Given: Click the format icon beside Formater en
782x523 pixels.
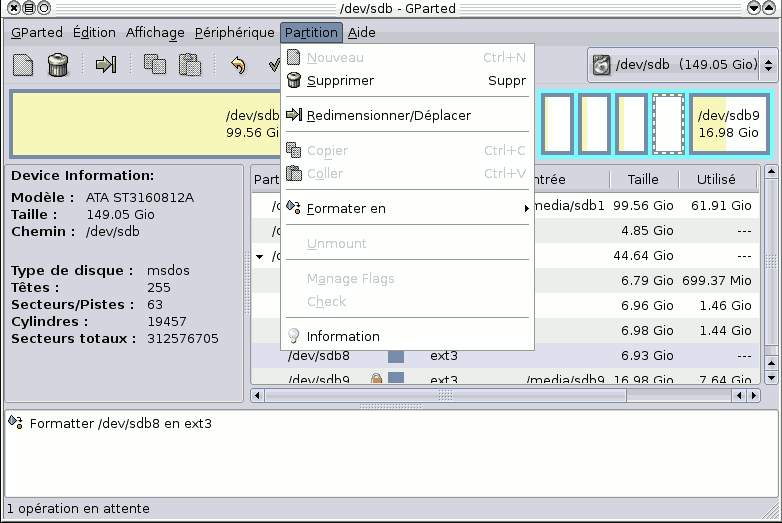Looking at the screenshot, I should [294, 207].
